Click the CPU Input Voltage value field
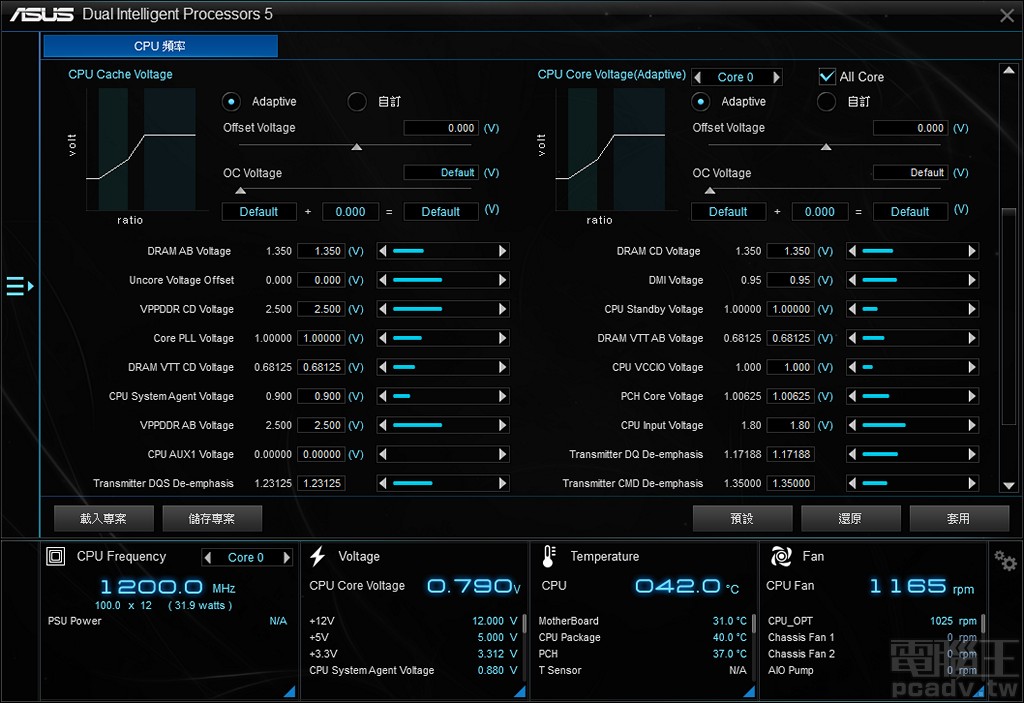This screenshot has height=703, width=1024. pos(790,425)
